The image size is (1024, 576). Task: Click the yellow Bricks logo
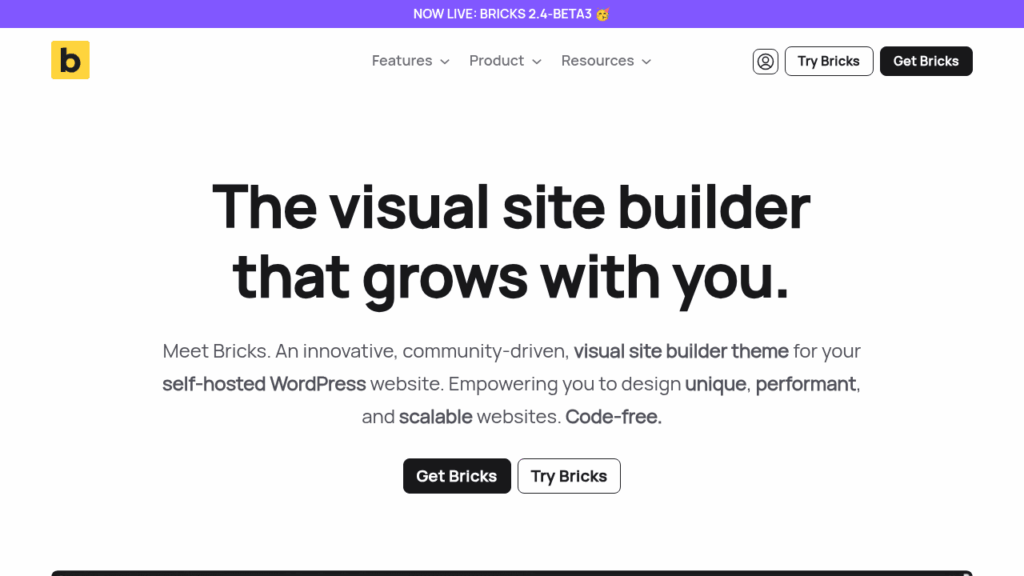71,60
